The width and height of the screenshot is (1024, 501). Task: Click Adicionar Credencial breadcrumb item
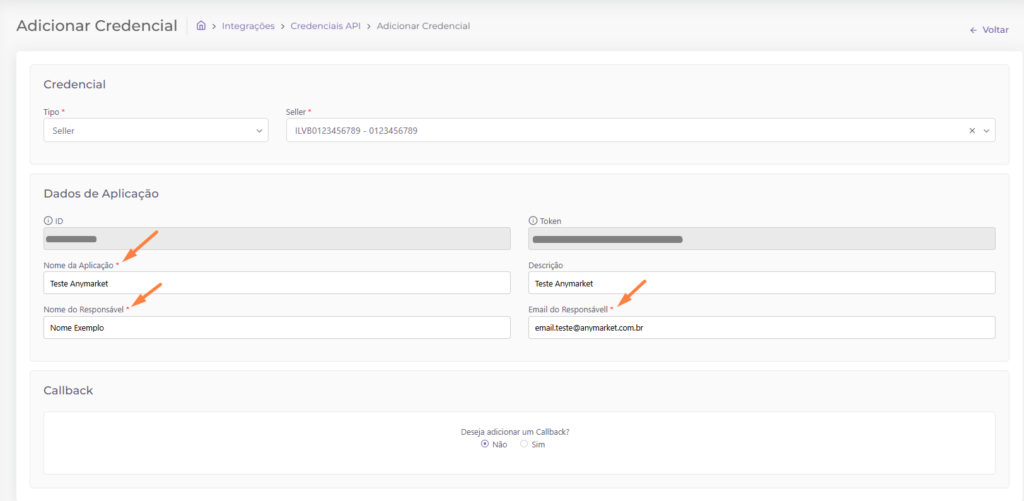coord(424,26)
